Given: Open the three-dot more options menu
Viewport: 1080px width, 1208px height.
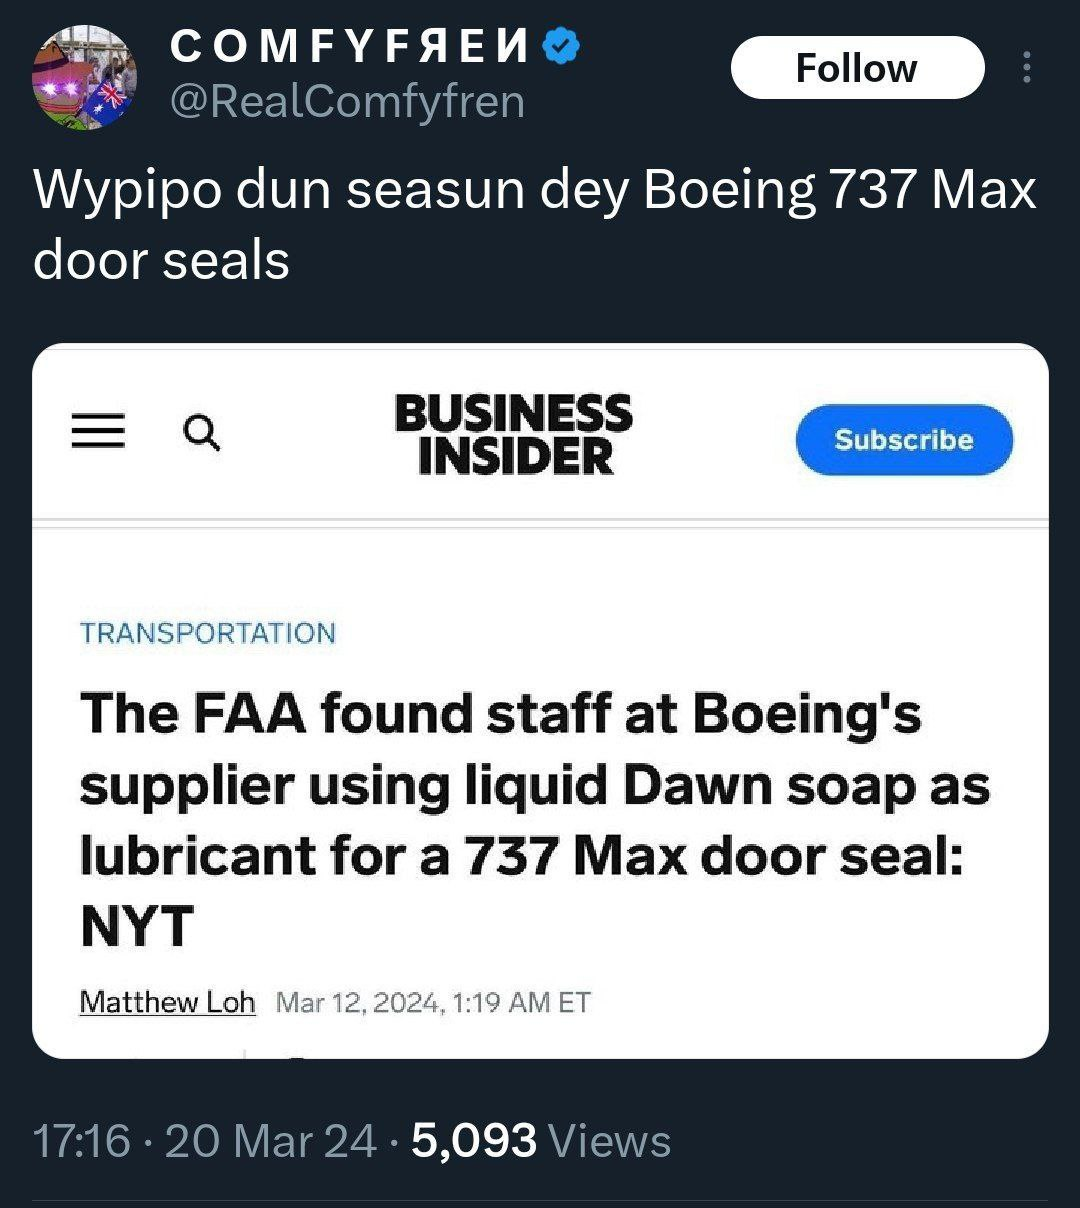Looking at the screenshot, I should pos(1026,67).
